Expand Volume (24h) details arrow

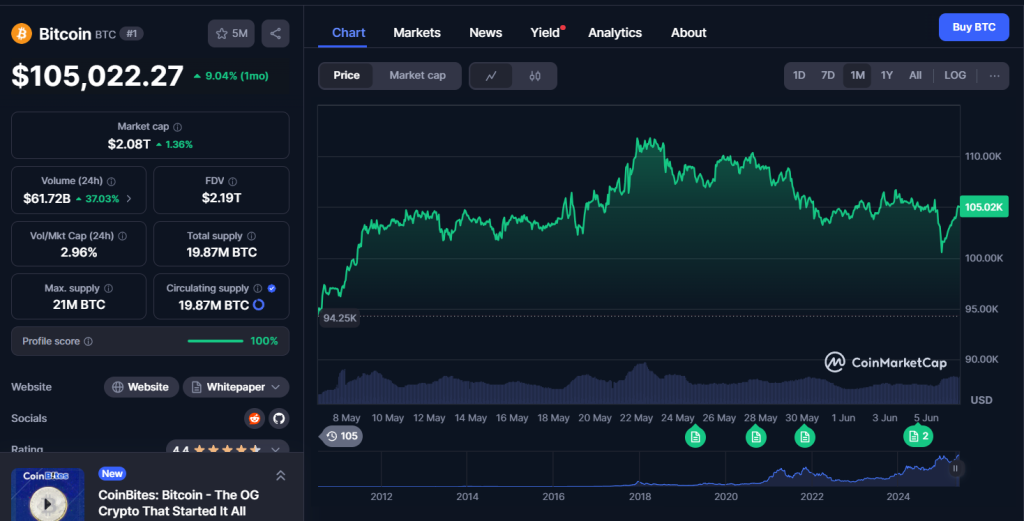click(129, 198)
